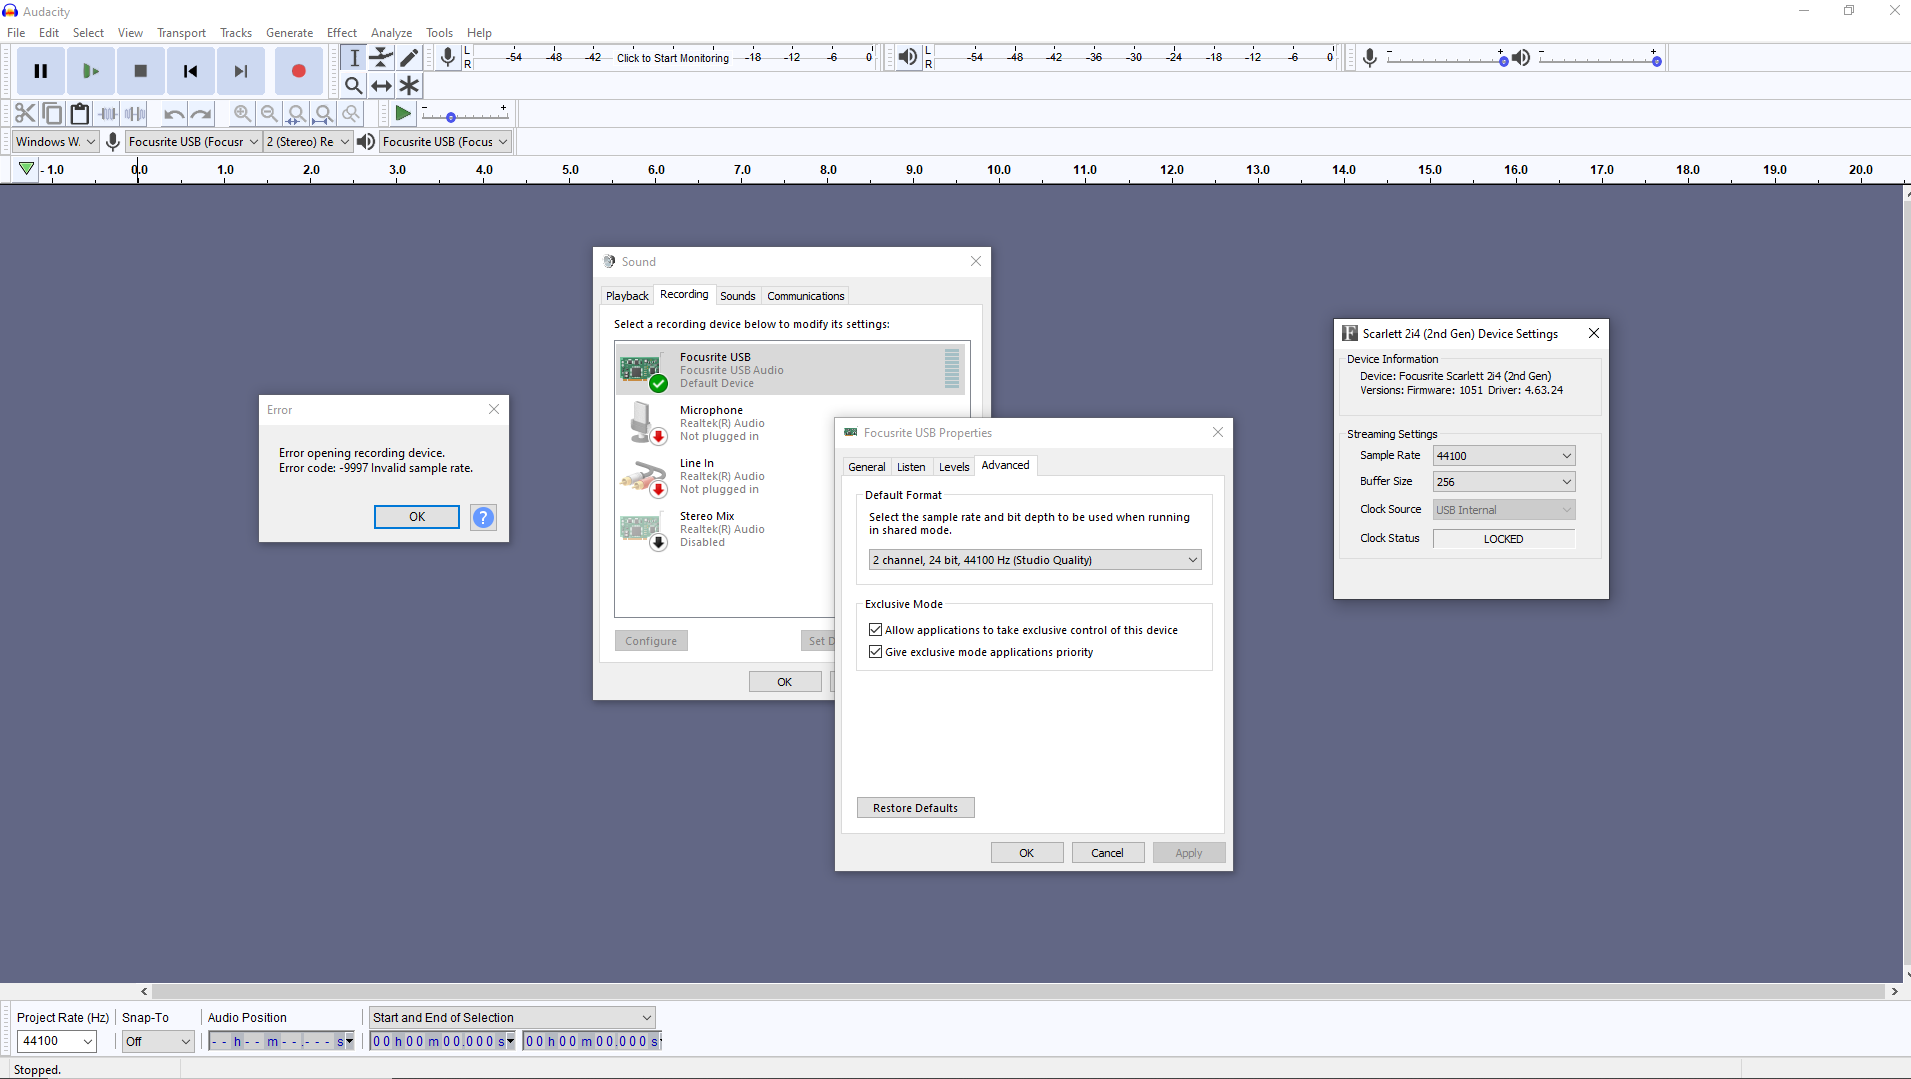Click OK in Focusrite USB Properties
Image resolution: width=1911 pixels, height=1079 pixels.
click(1027, 853)
